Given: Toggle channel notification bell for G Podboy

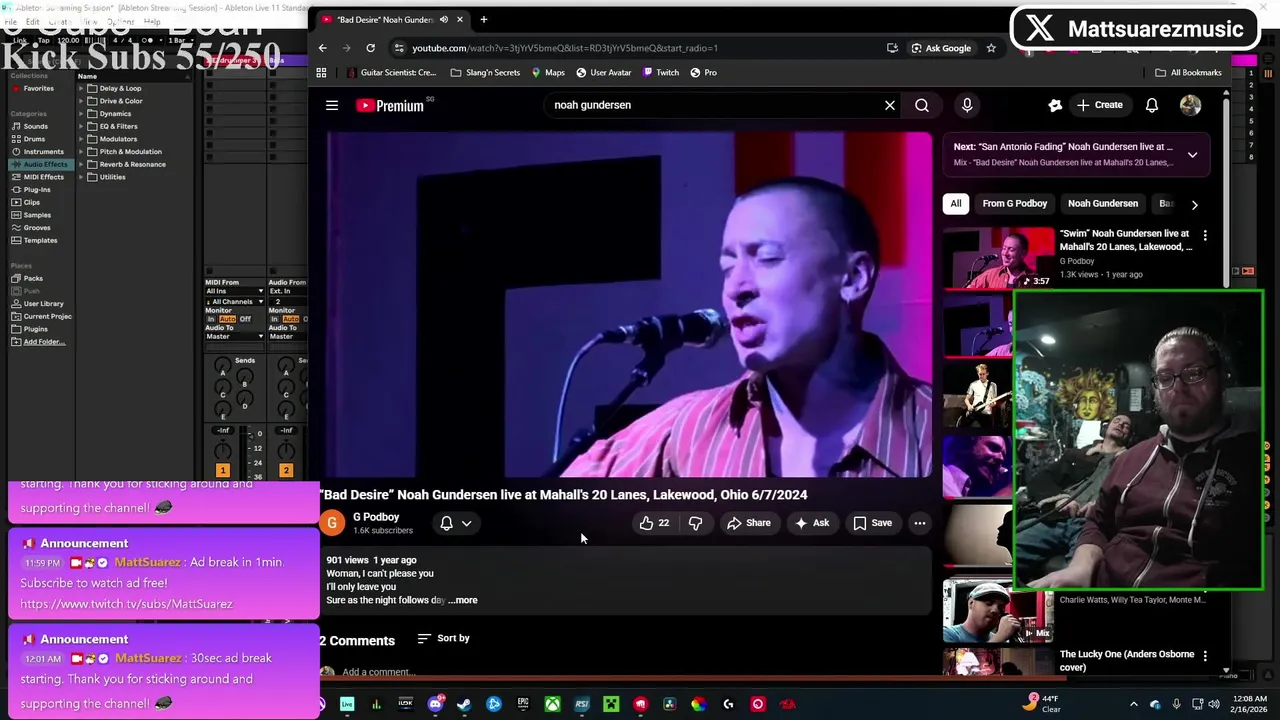Looking at the screenshot, I should click(x=455, y=523).
